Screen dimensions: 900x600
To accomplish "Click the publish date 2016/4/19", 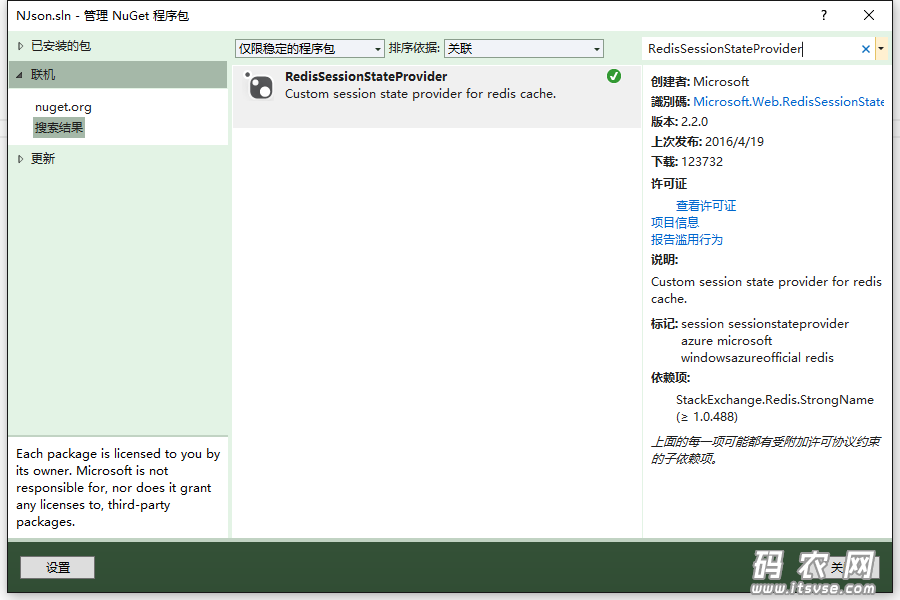I will [x=734, y=142].
